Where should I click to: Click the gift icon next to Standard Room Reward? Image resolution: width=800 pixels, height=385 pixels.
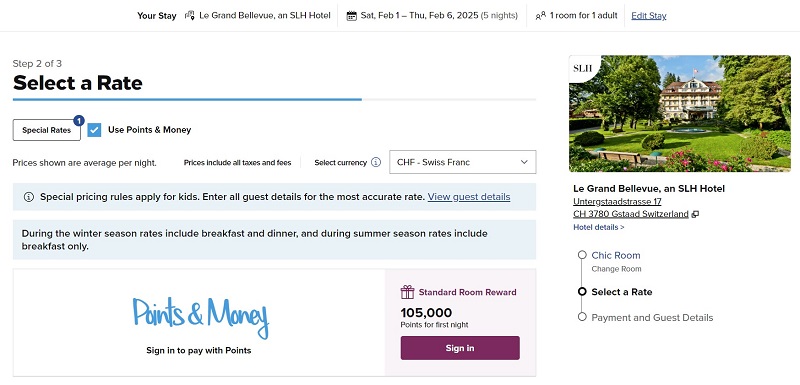pyautogui.click(x=407, y=292)
